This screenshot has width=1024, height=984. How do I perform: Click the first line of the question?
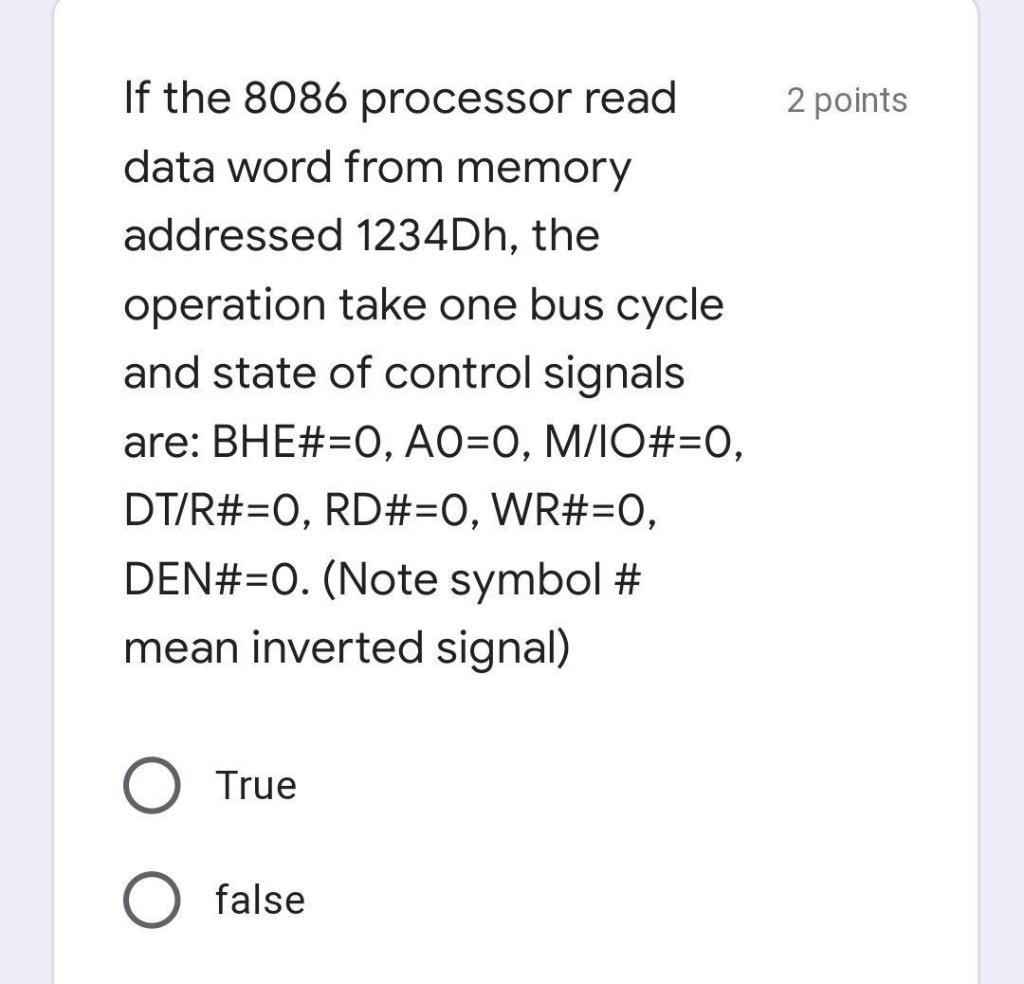400,97
